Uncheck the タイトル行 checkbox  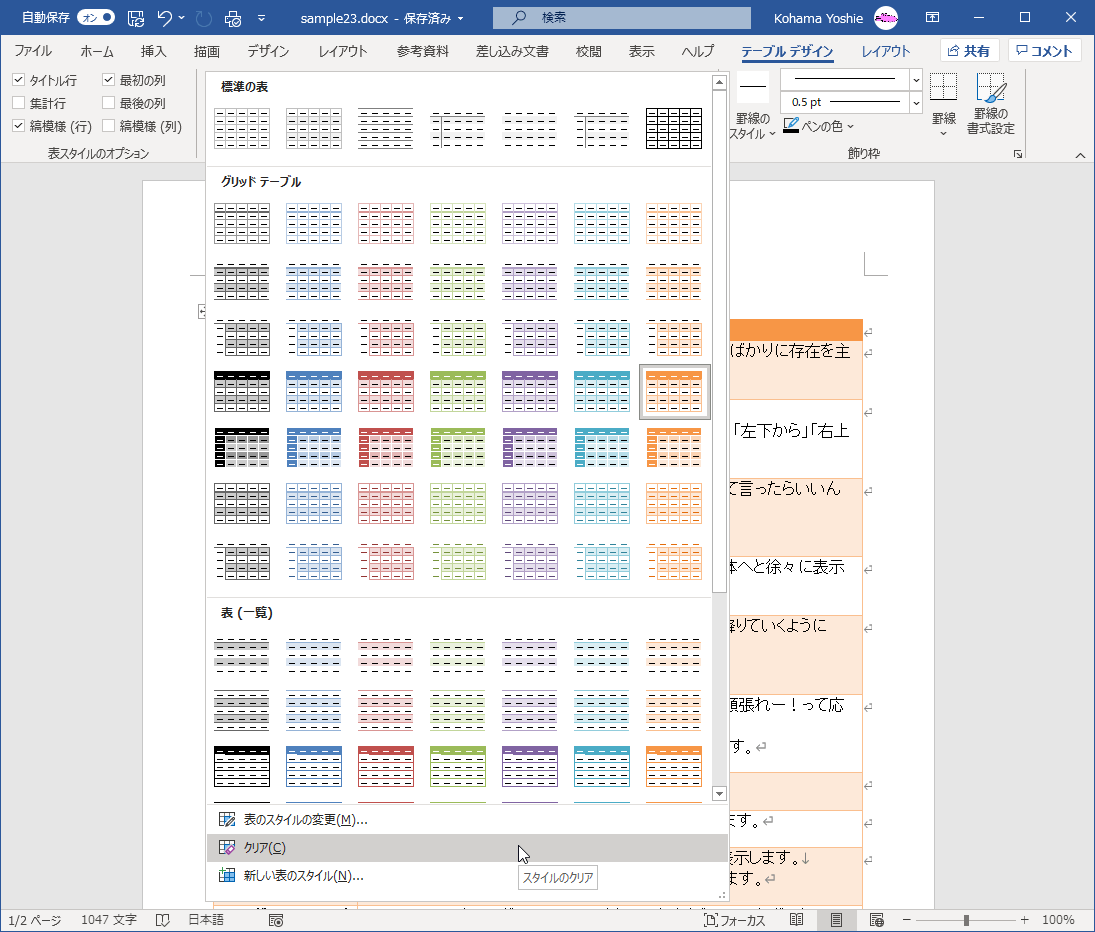tap(19, 80)
